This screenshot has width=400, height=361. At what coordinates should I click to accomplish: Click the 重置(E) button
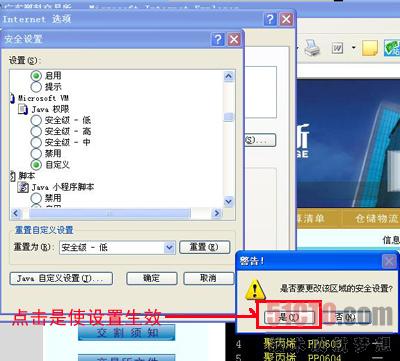205,247
